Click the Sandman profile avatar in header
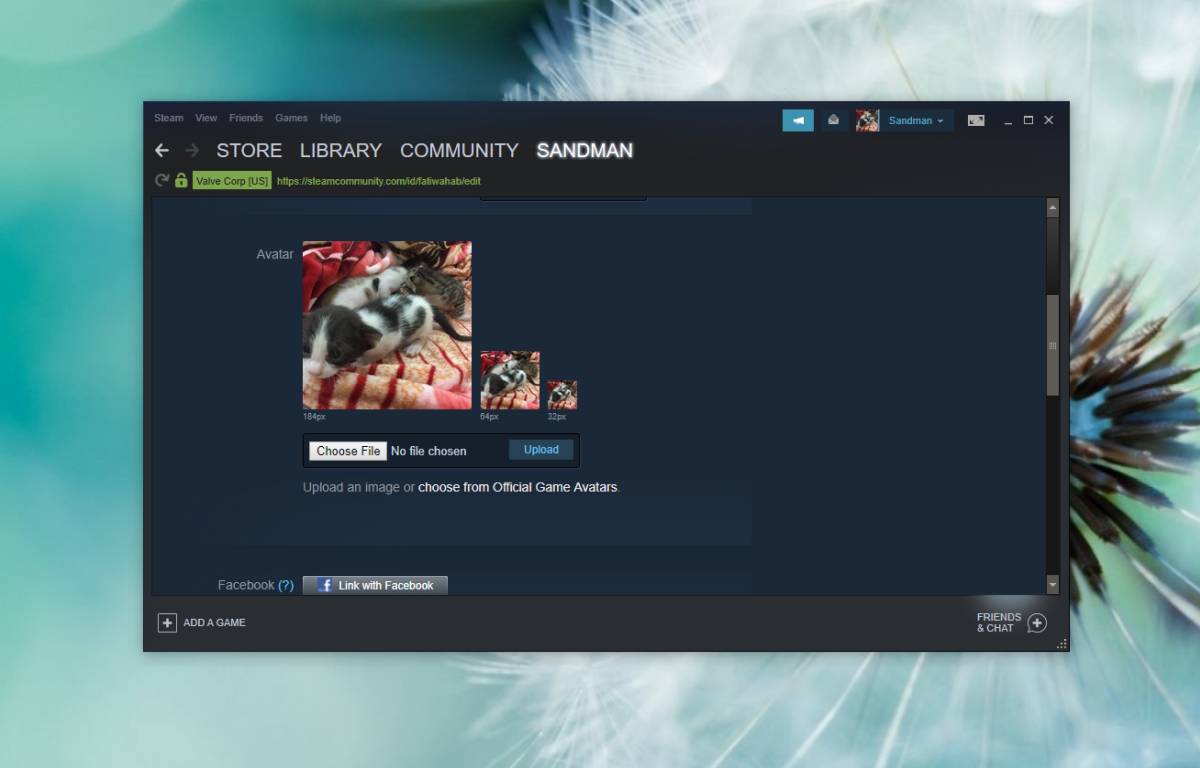Image resolution: width=1200 pixels, height=768 pixels. tap(867, 120)
